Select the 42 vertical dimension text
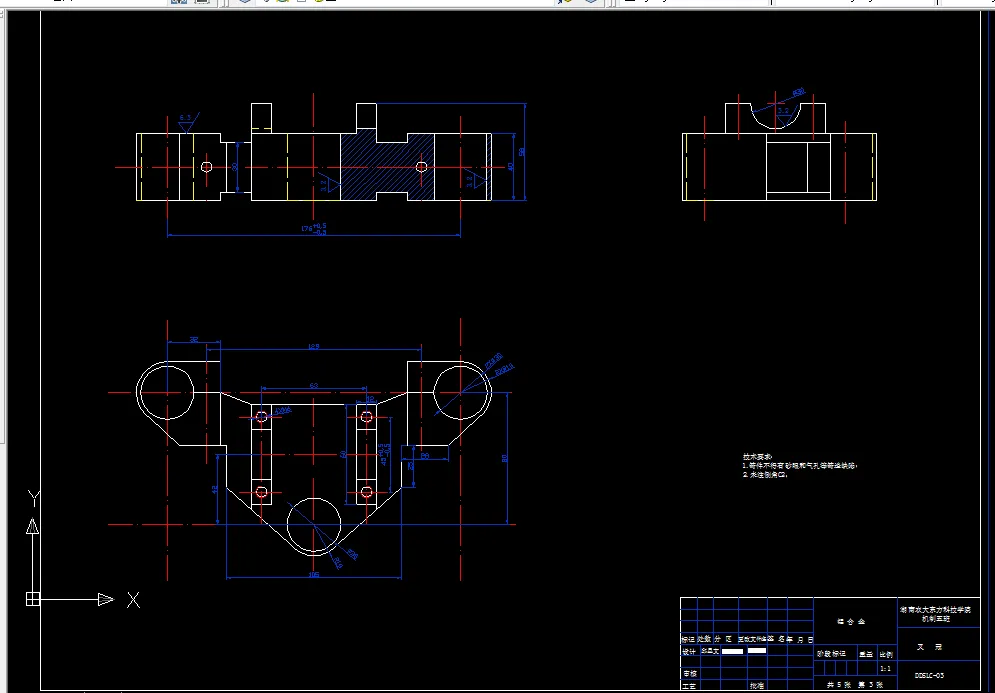 pyautogui.click(x=215, y=489)
